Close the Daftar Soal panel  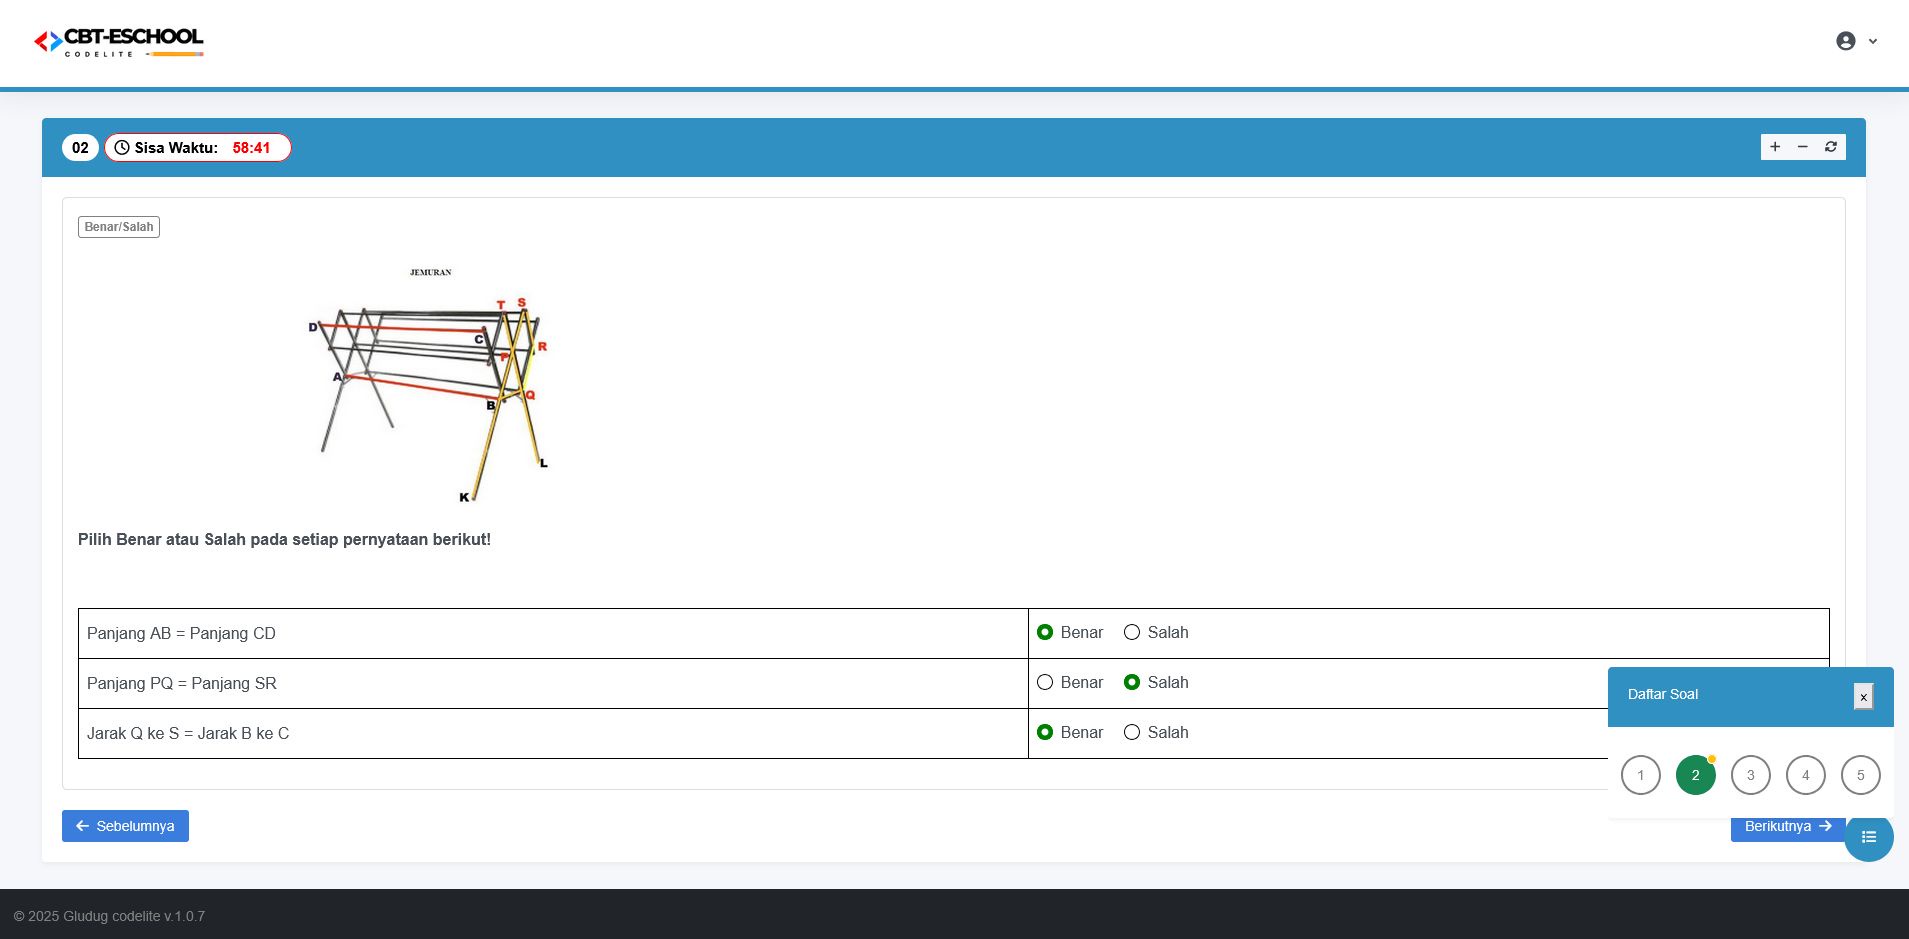[1862, 696]
